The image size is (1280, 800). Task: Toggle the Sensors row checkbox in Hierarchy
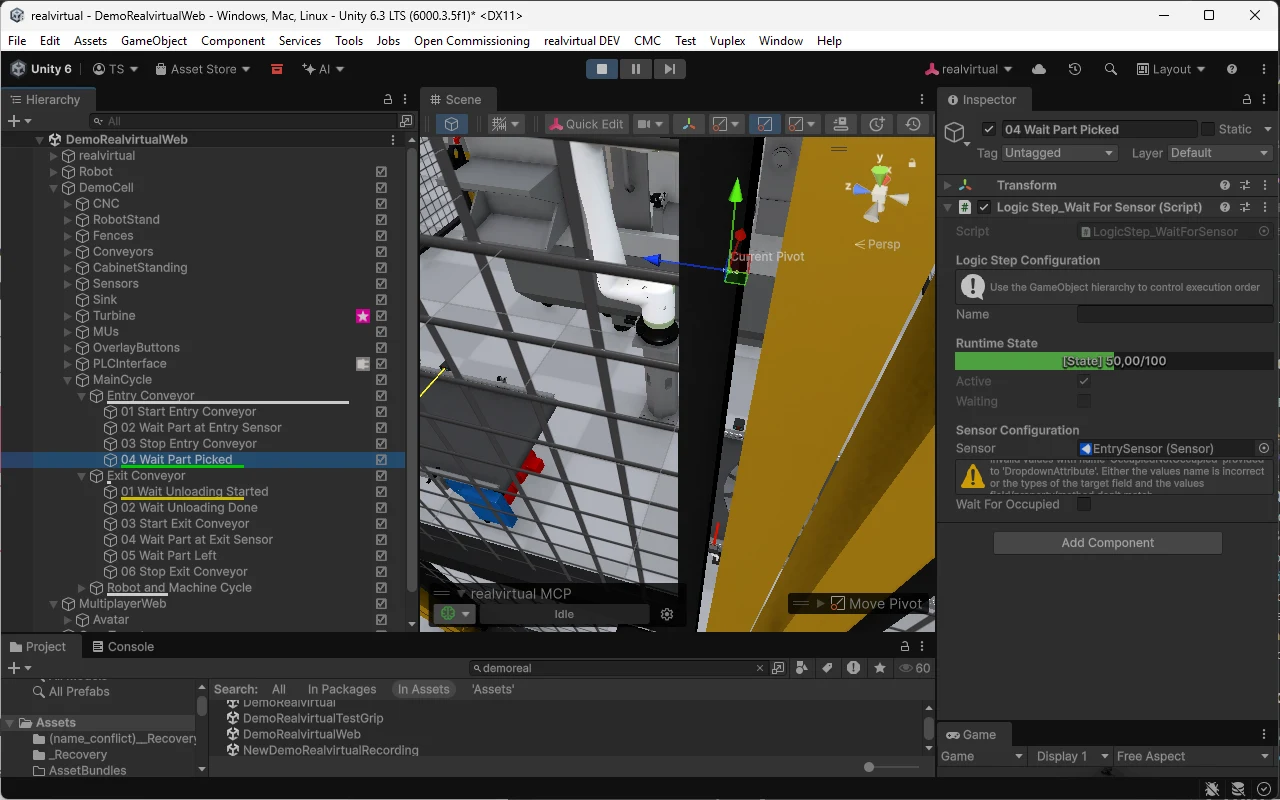point(381,284)
